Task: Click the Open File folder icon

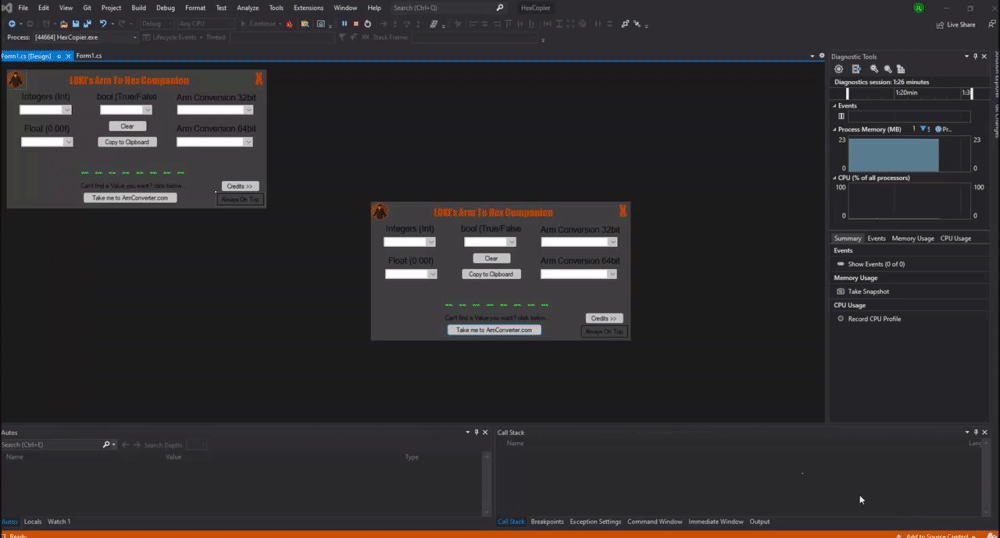Action: [63, 24]
